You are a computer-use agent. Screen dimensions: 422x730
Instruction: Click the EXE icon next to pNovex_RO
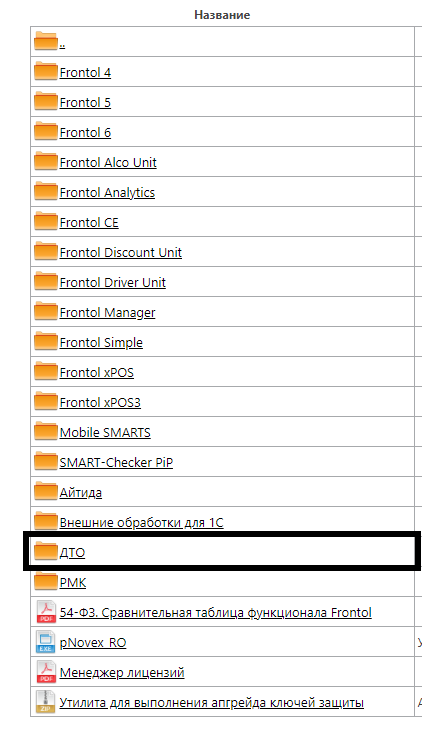pos(46,642)
